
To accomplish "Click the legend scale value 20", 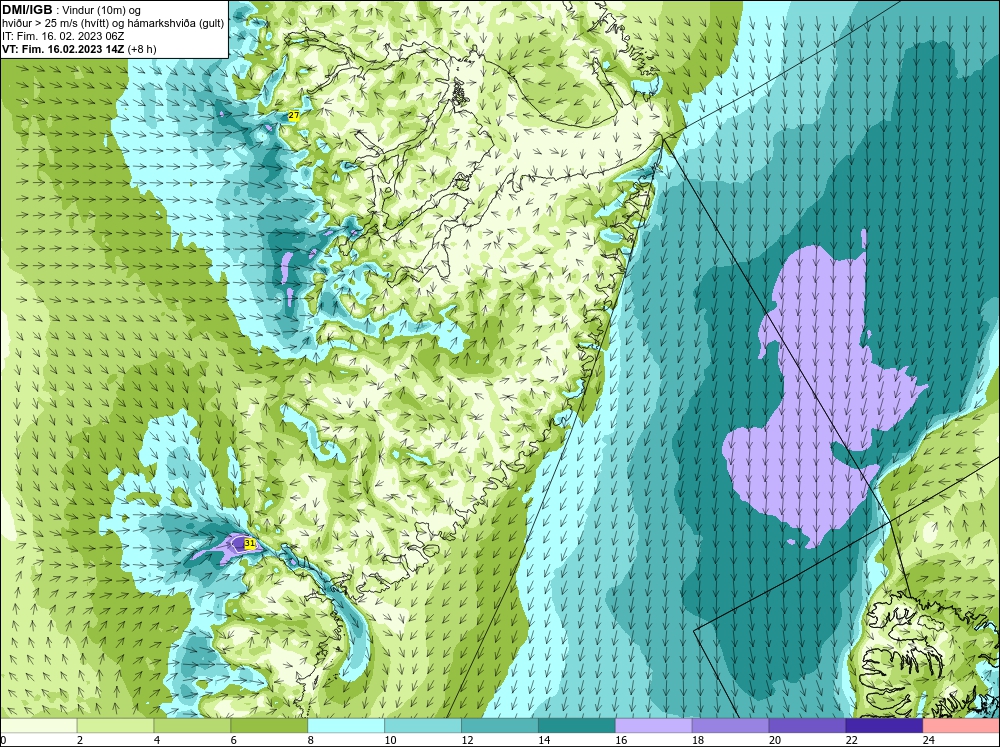I will pos(775,740).
